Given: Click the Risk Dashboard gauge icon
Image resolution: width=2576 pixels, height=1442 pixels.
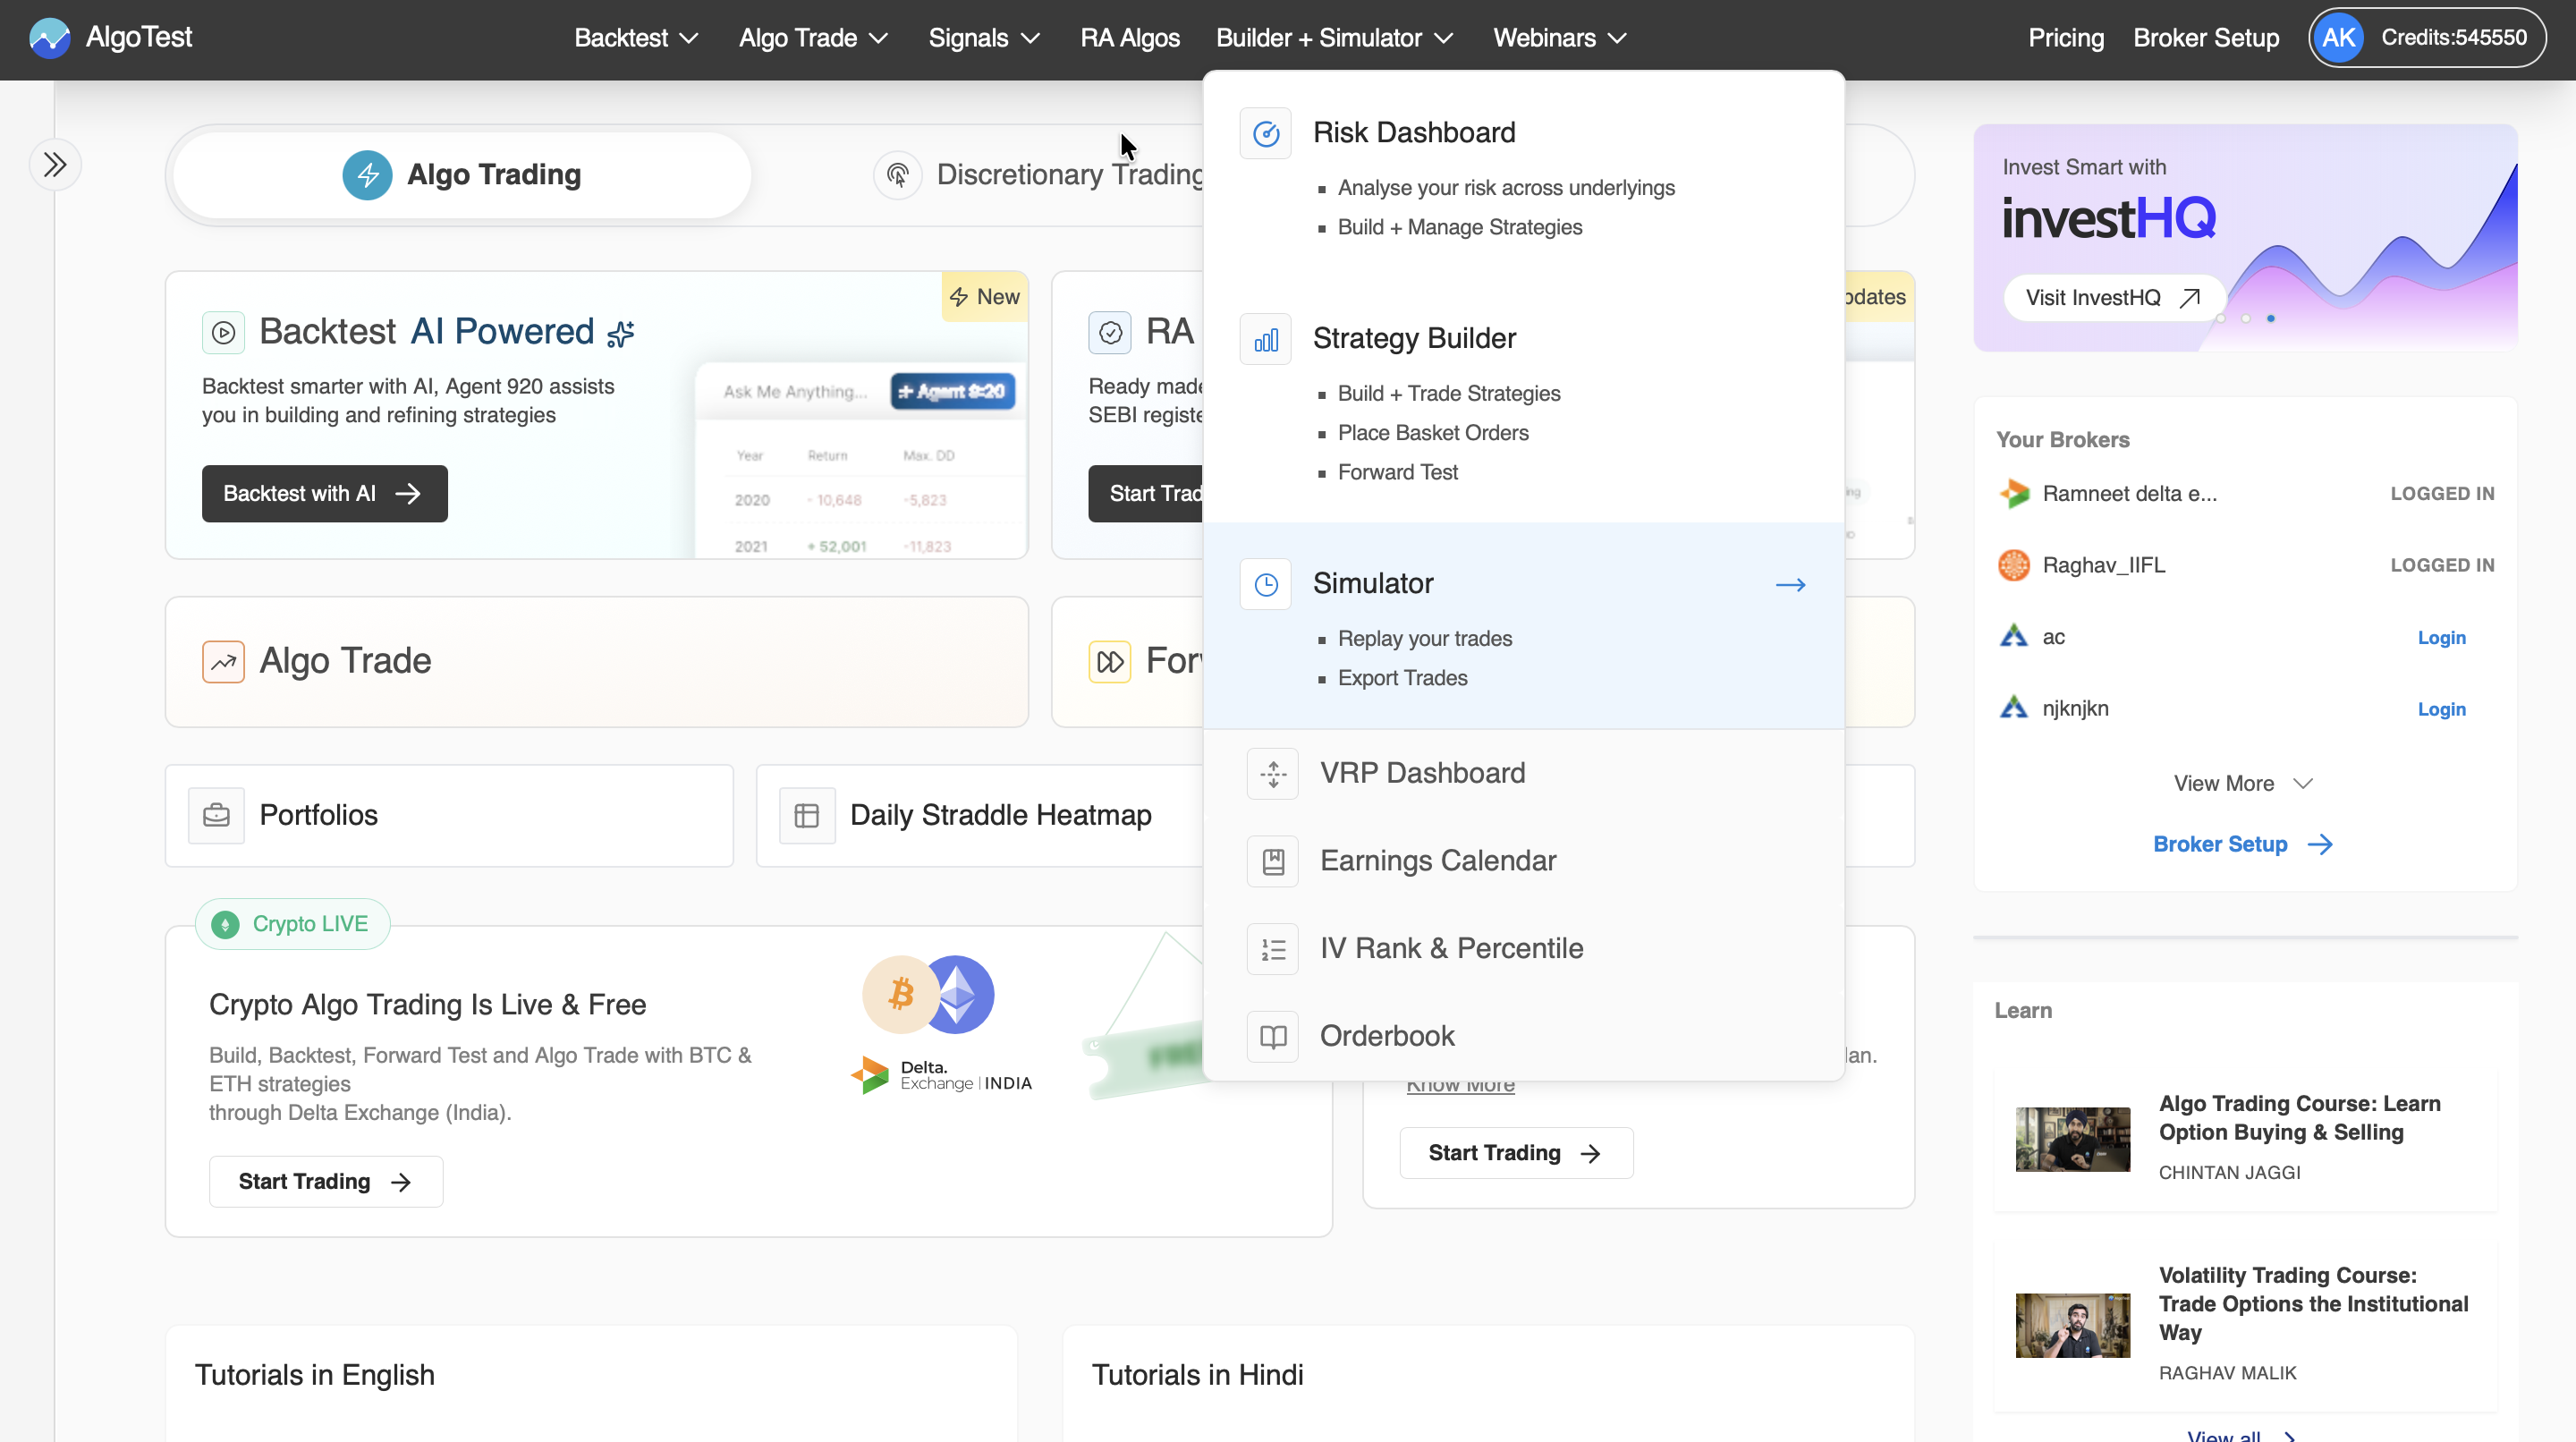Looking at the screenshot, I should 1266,133.
